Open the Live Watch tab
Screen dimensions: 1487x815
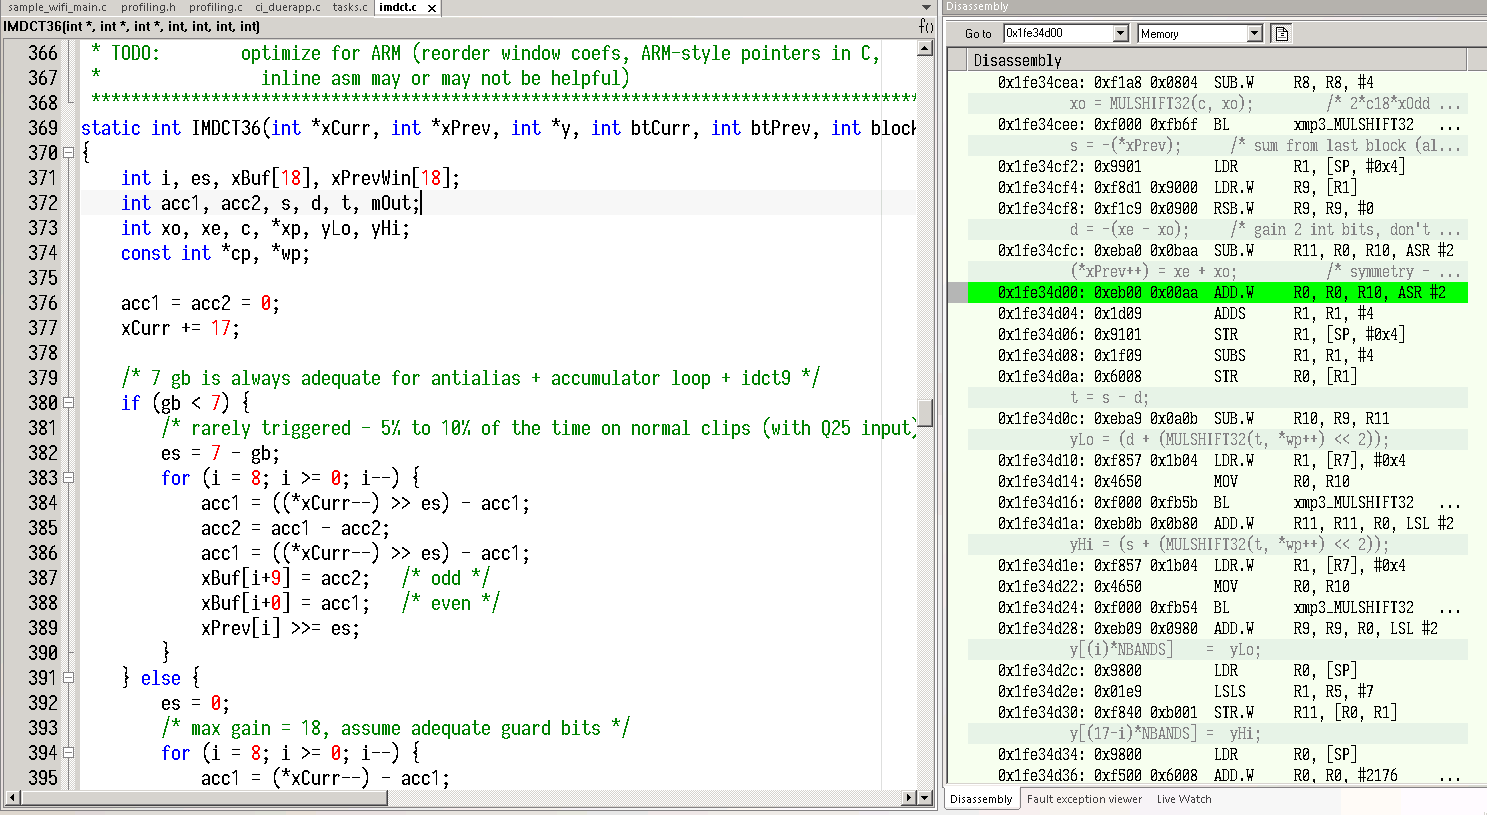pyautogui.click(x=1184, y=799)
